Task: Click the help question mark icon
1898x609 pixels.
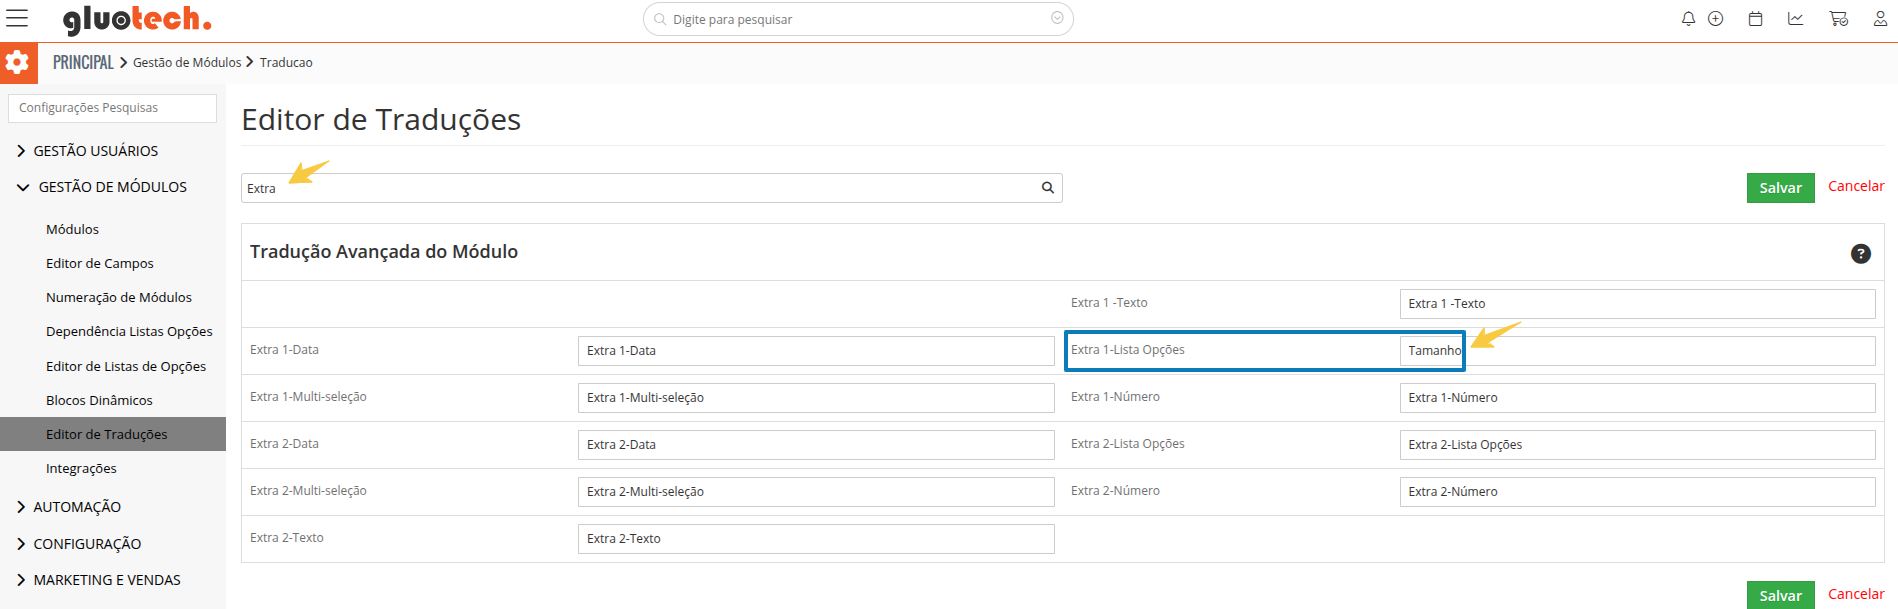Action: coord(1860,254)
